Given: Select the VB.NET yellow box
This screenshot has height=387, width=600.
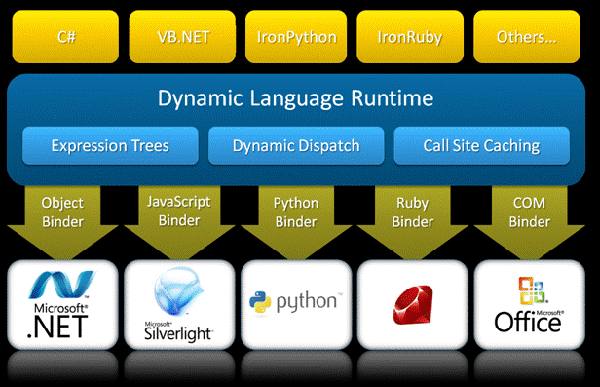Looking at the screenshot, I should tap(183, 37).
